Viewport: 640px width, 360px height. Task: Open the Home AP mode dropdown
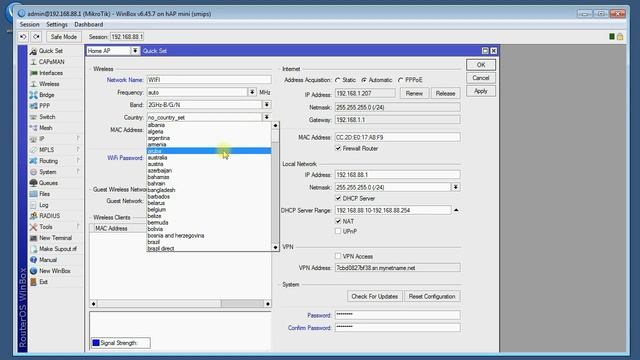tap(135, 51)
